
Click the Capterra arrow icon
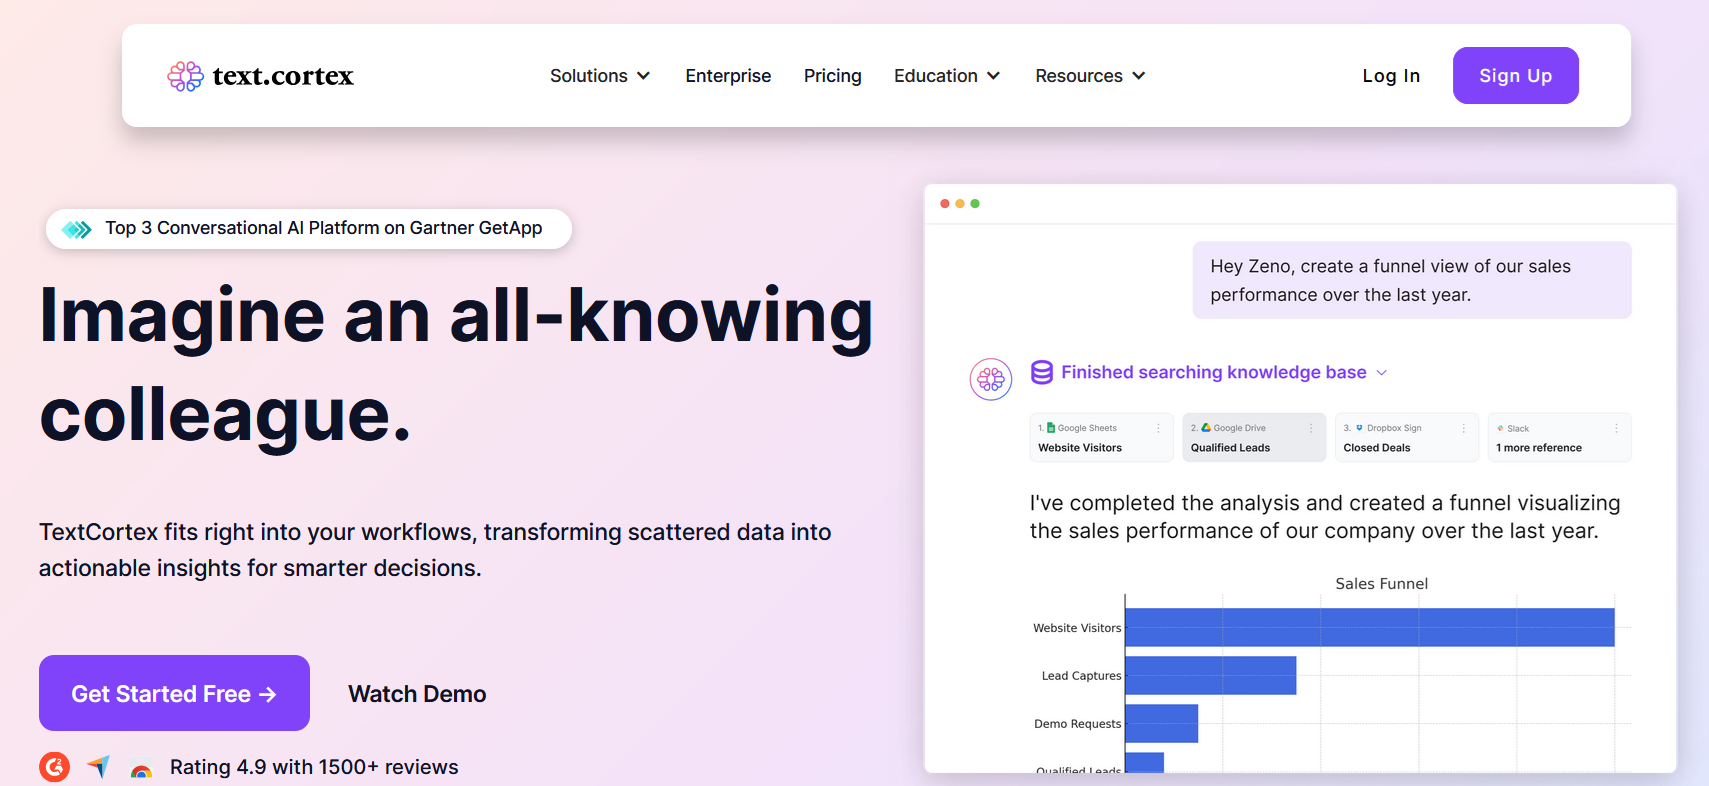coord(98,767)
